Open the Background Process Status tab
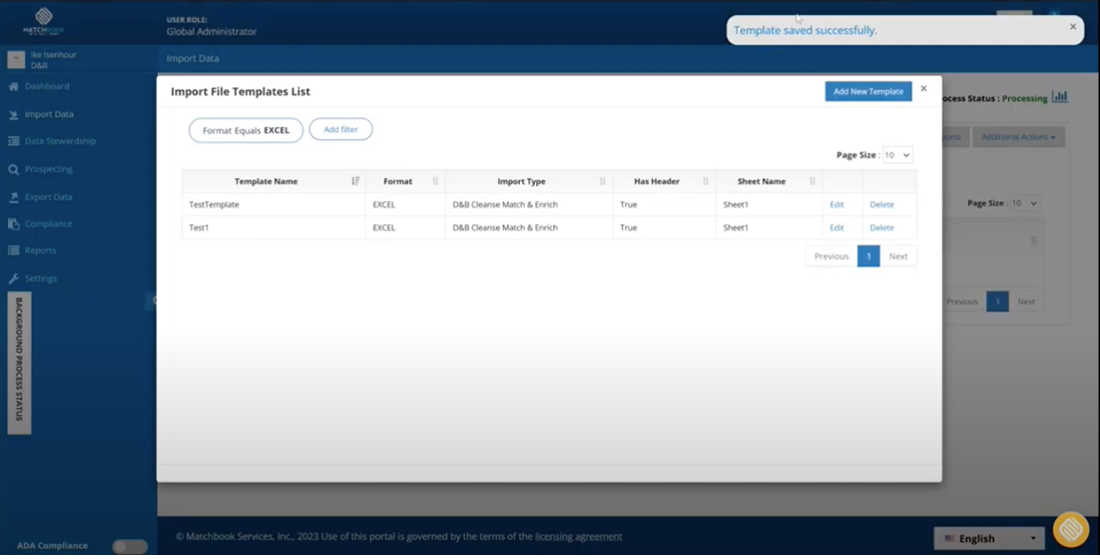1100x559 pixels. pos(19,363)
